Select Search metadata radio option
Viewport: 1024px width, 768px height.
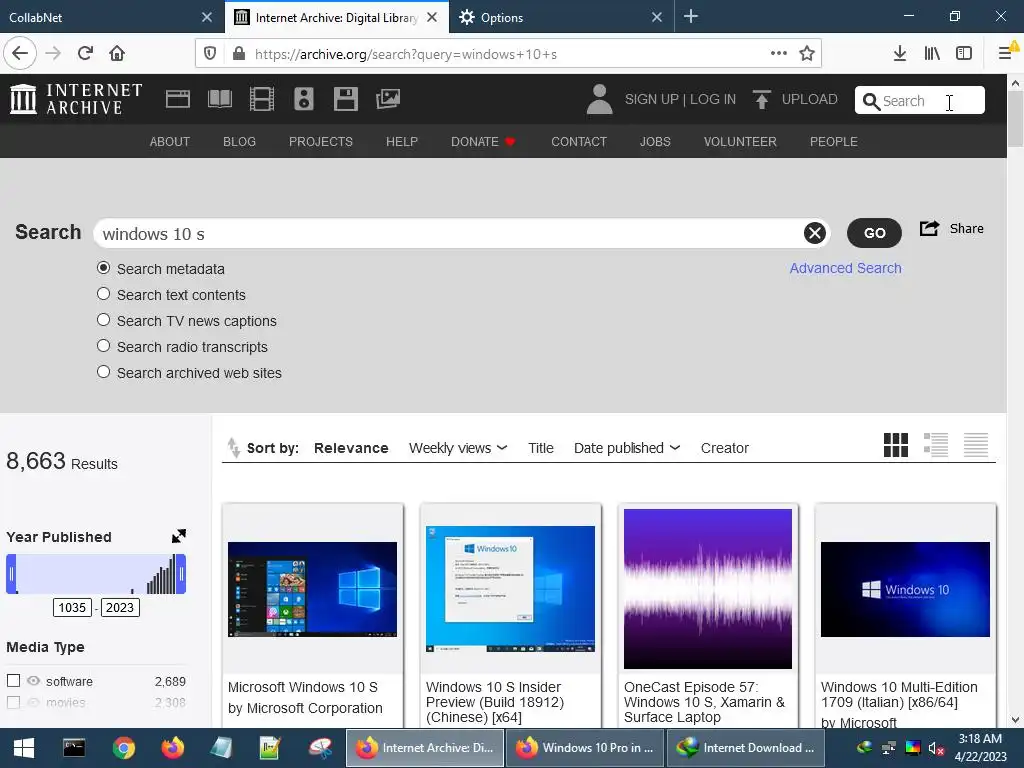coord(103,268)
